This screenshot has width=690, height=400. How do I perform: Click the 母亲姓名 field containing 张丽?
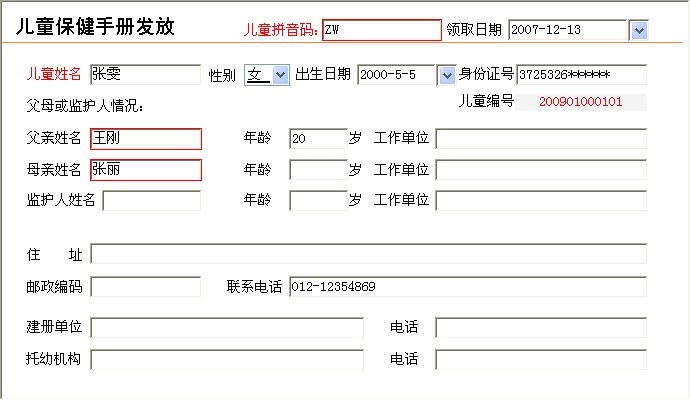point(146,170)
